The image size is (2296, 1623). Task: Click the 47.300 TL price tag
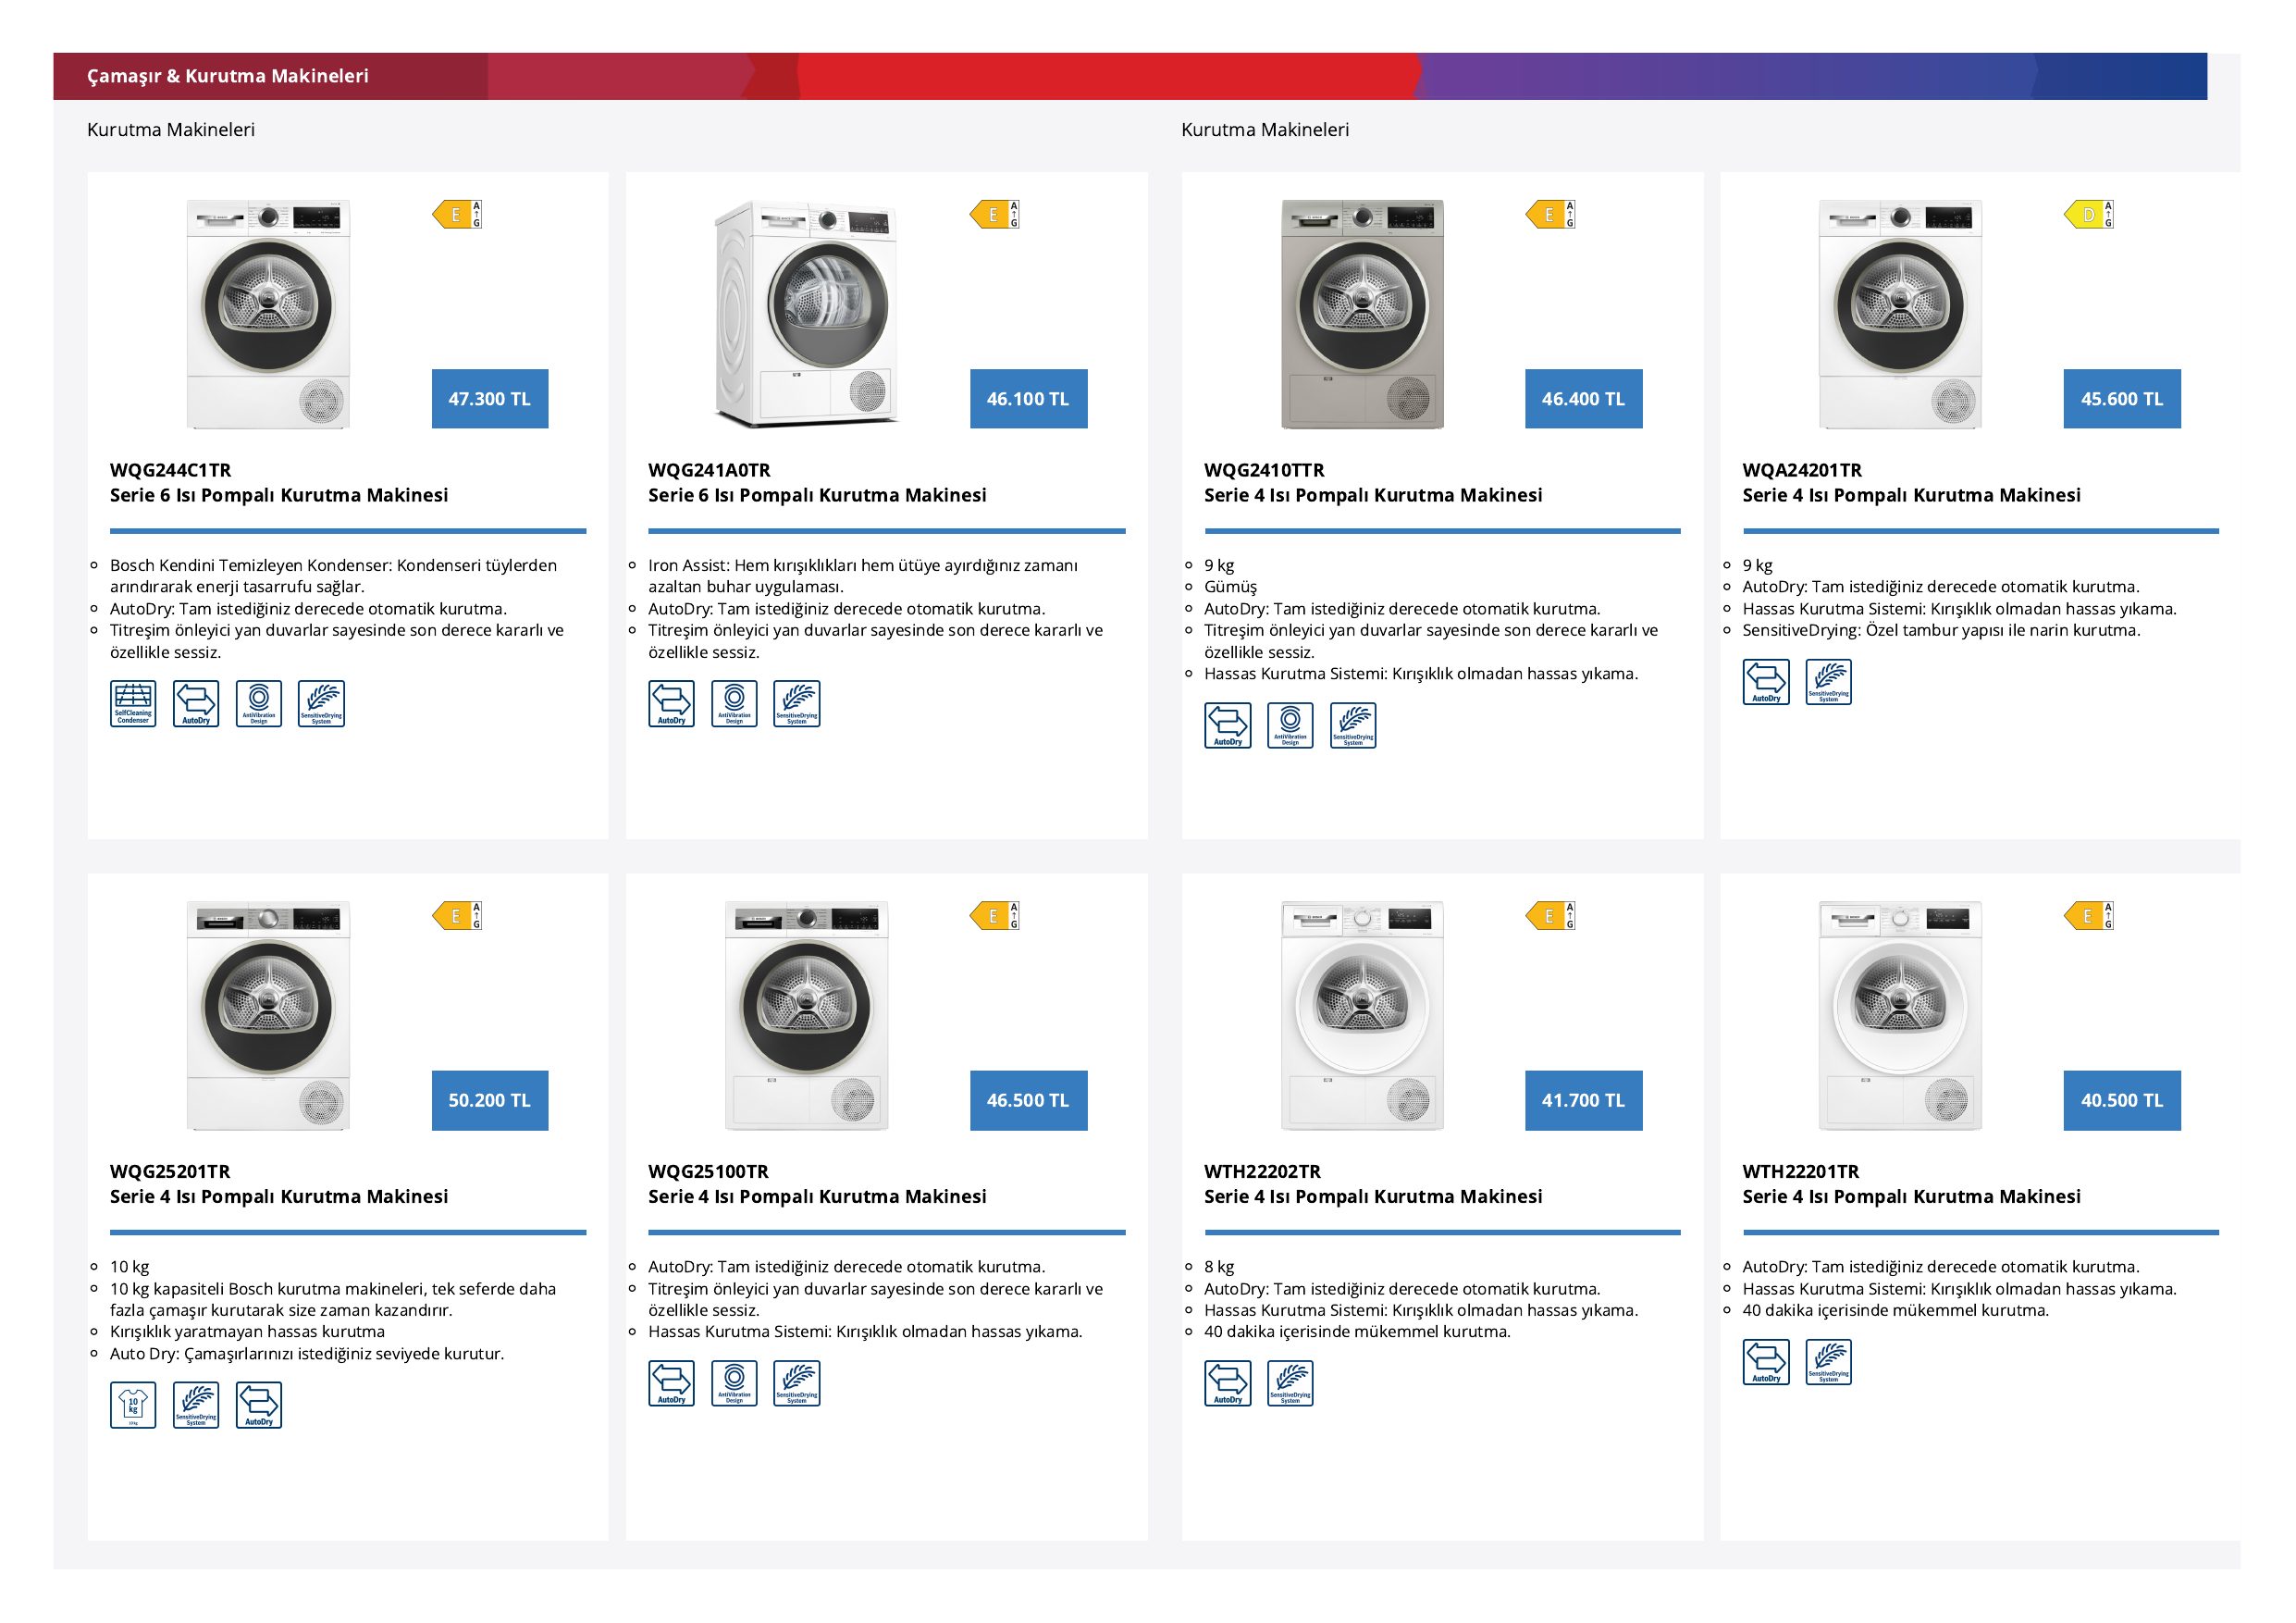pos(490,399)
